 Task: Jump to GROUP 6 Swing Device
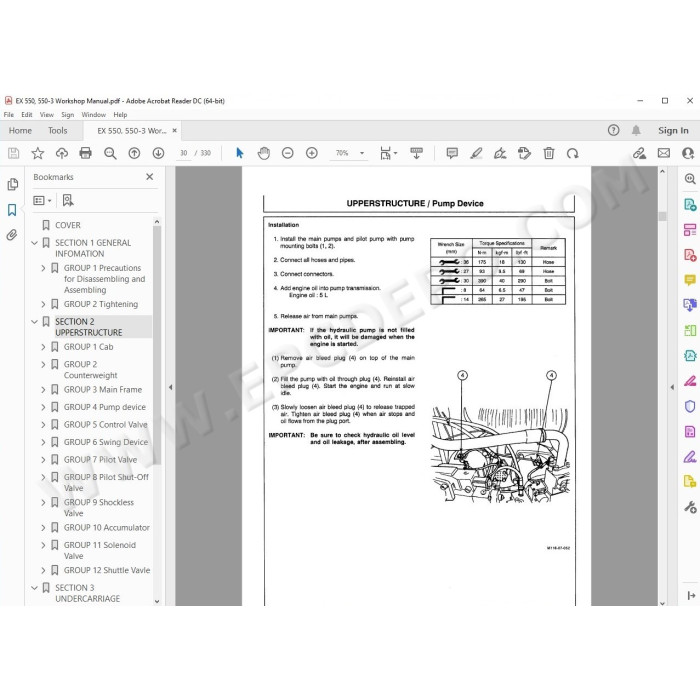click(x=106, y=442)
